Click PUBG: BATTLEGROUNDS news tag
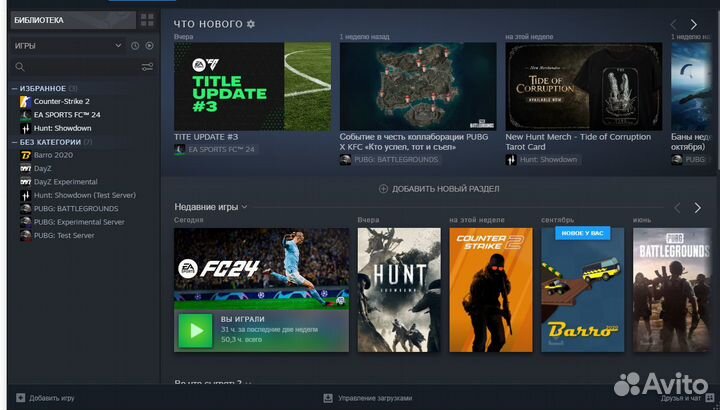Screen dimensions: 720x410 click(390, 159)
